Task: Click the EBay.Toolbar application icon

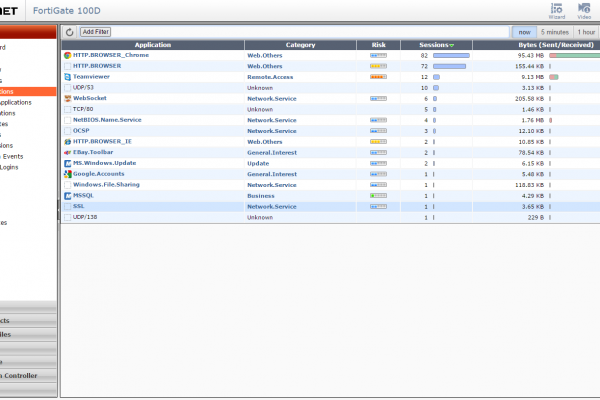Action: click(x=68, y=152)
